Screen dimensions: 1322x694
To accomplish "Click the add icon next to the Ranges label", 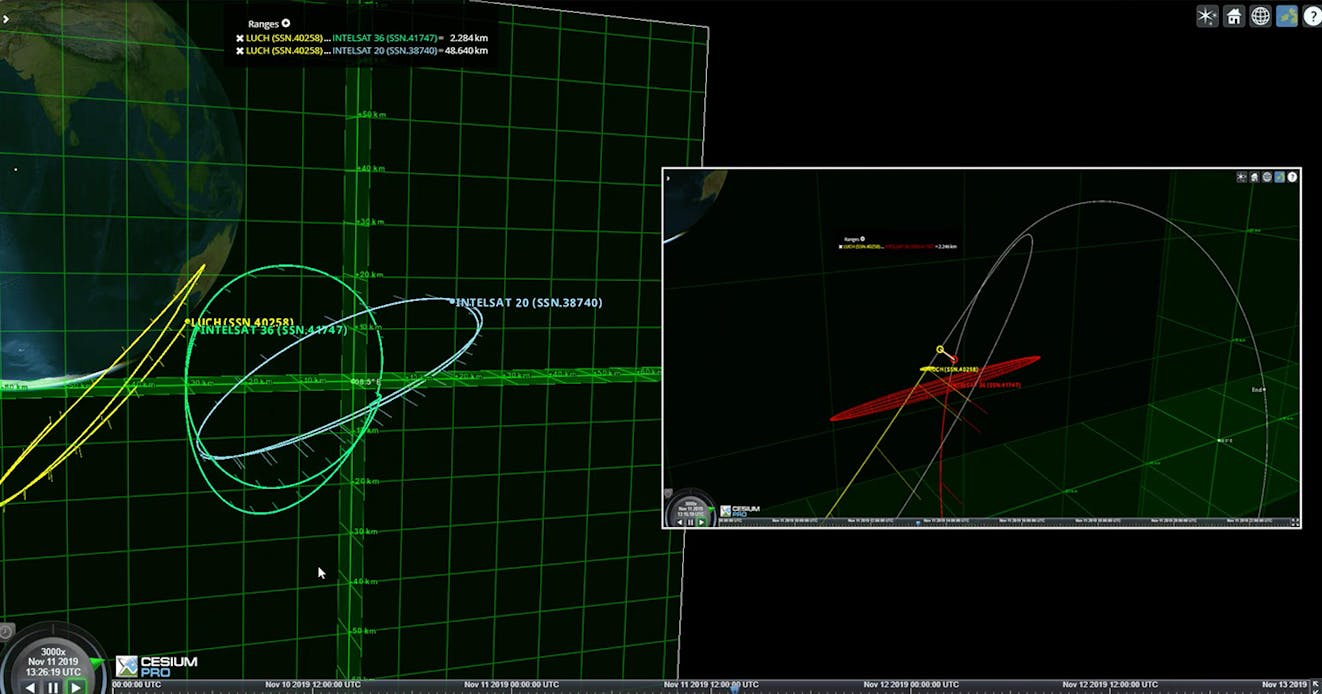I will [284, 23].
